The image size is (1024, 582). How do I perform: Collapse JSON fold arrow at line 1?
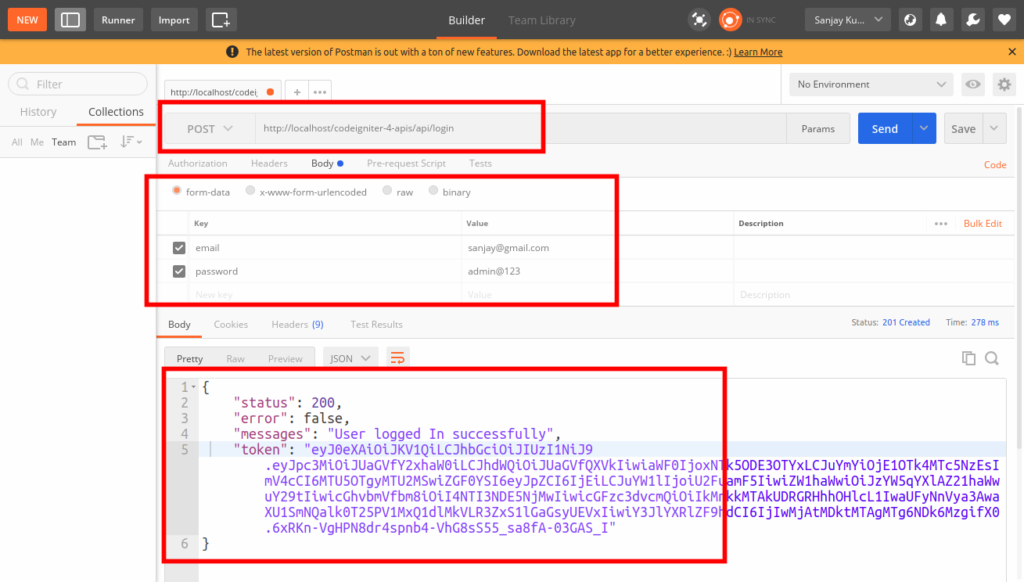coord(193,387)
